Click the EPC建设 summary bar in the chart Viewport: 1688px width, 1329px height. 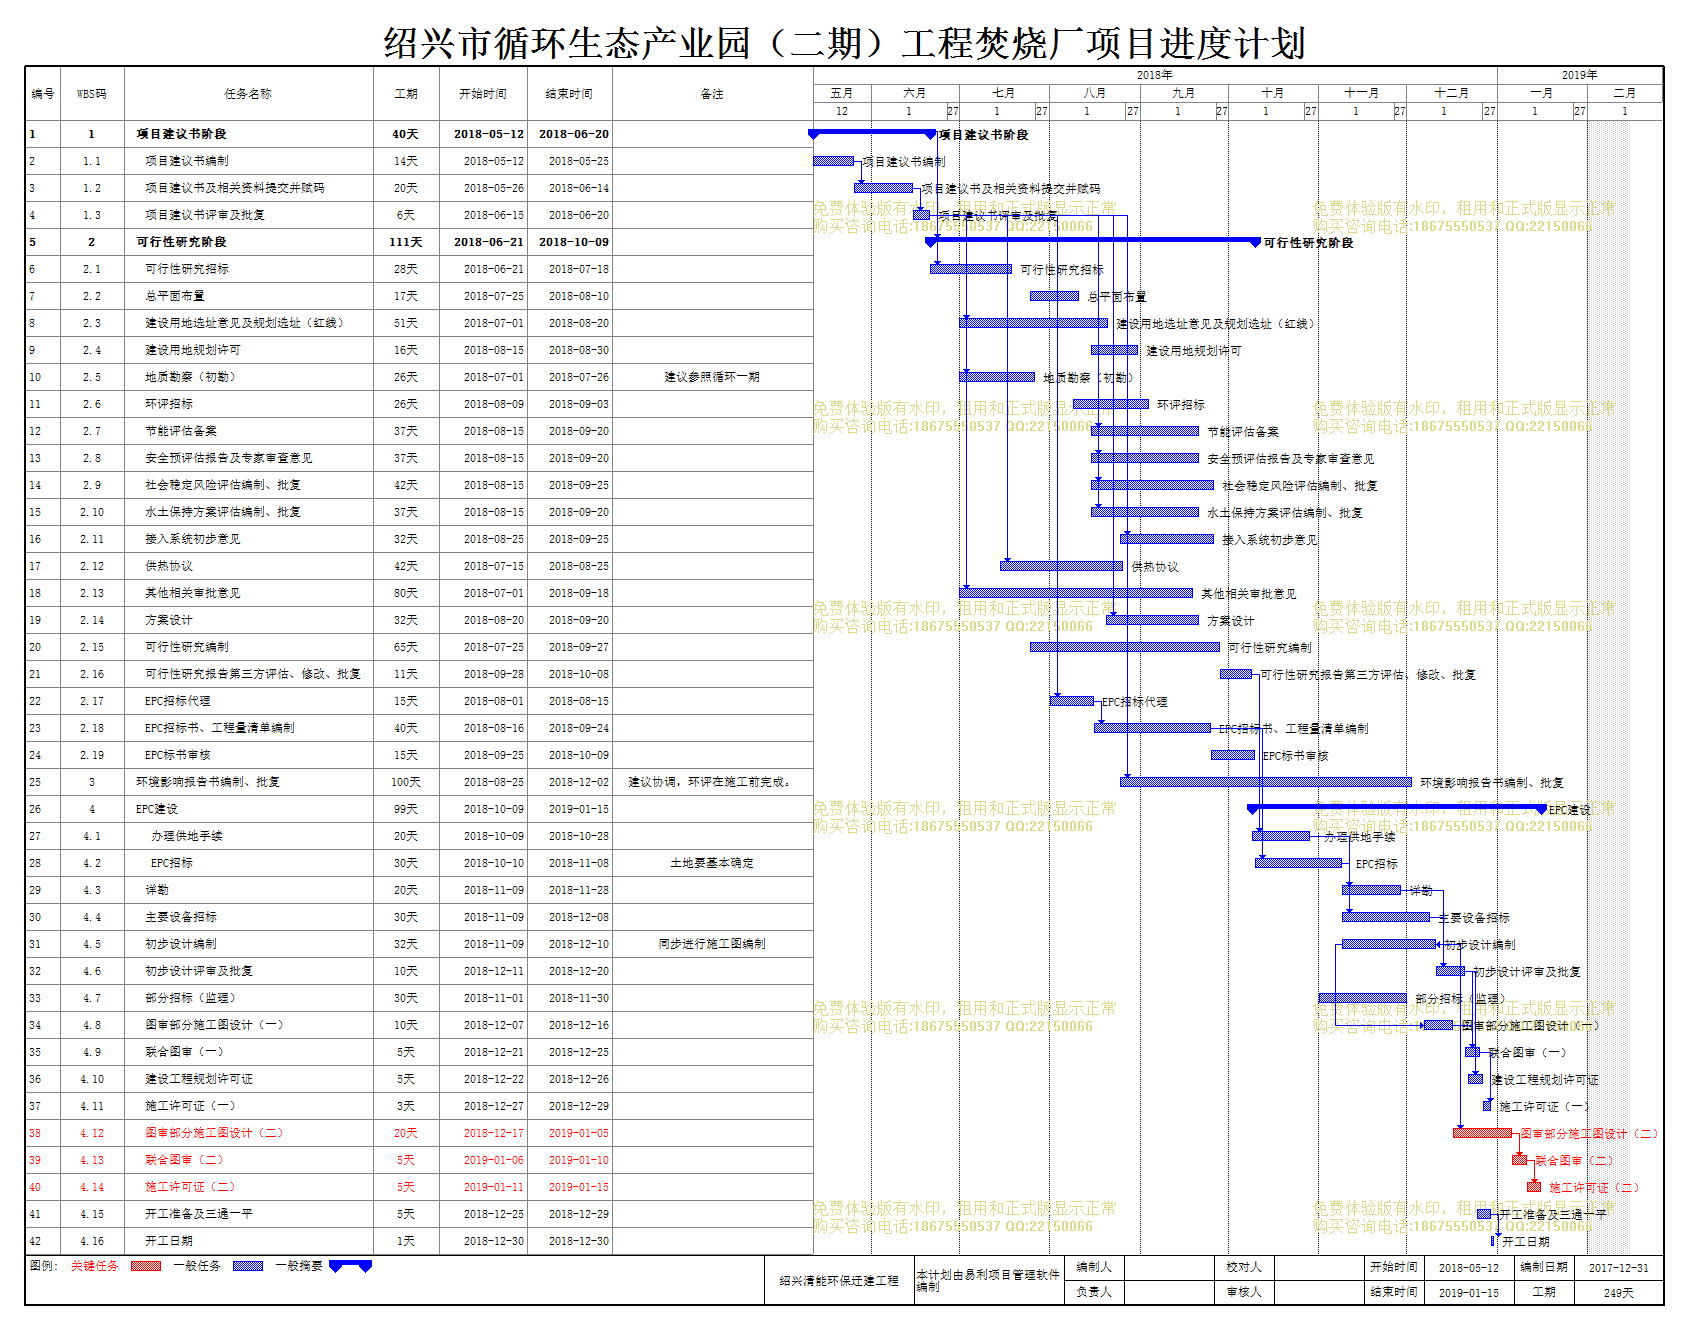[x=1398, y=808]
